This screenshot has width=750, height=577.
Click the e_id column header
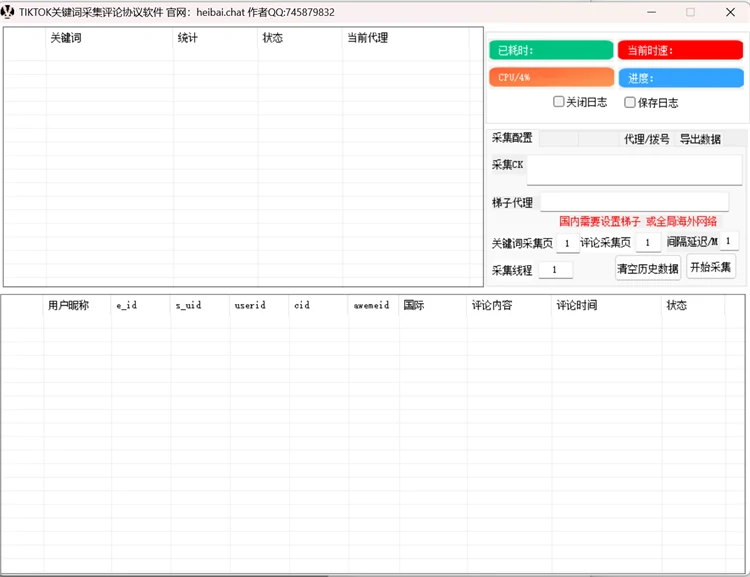[141, 305]
